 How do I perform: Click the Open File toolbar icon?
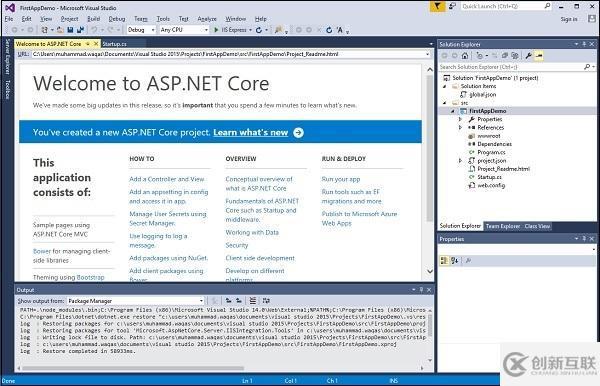(x=60, y=30)
